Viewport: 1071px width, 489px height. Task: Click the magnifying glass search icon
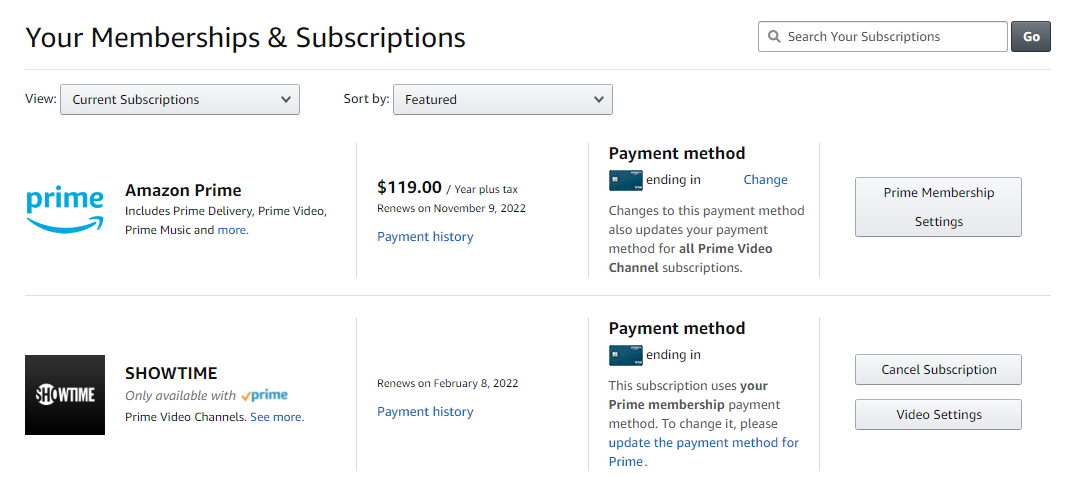coord(774,37)
